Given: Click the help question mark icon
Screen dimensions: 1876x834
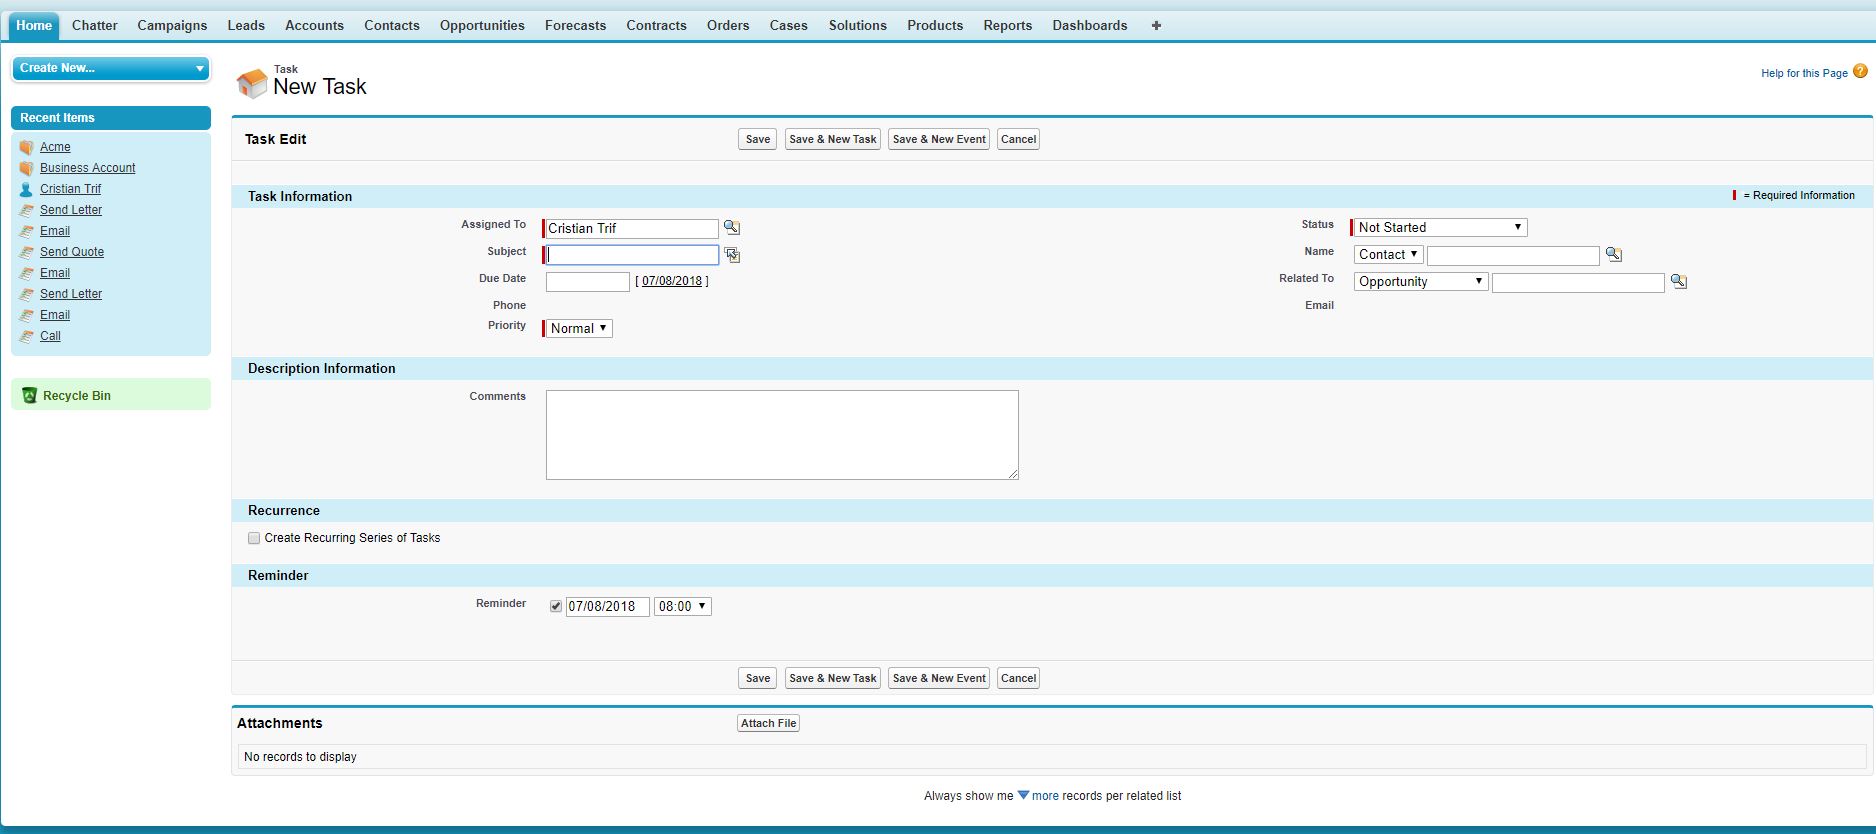Looking at the screenshot, I should tap(1860, 72).
